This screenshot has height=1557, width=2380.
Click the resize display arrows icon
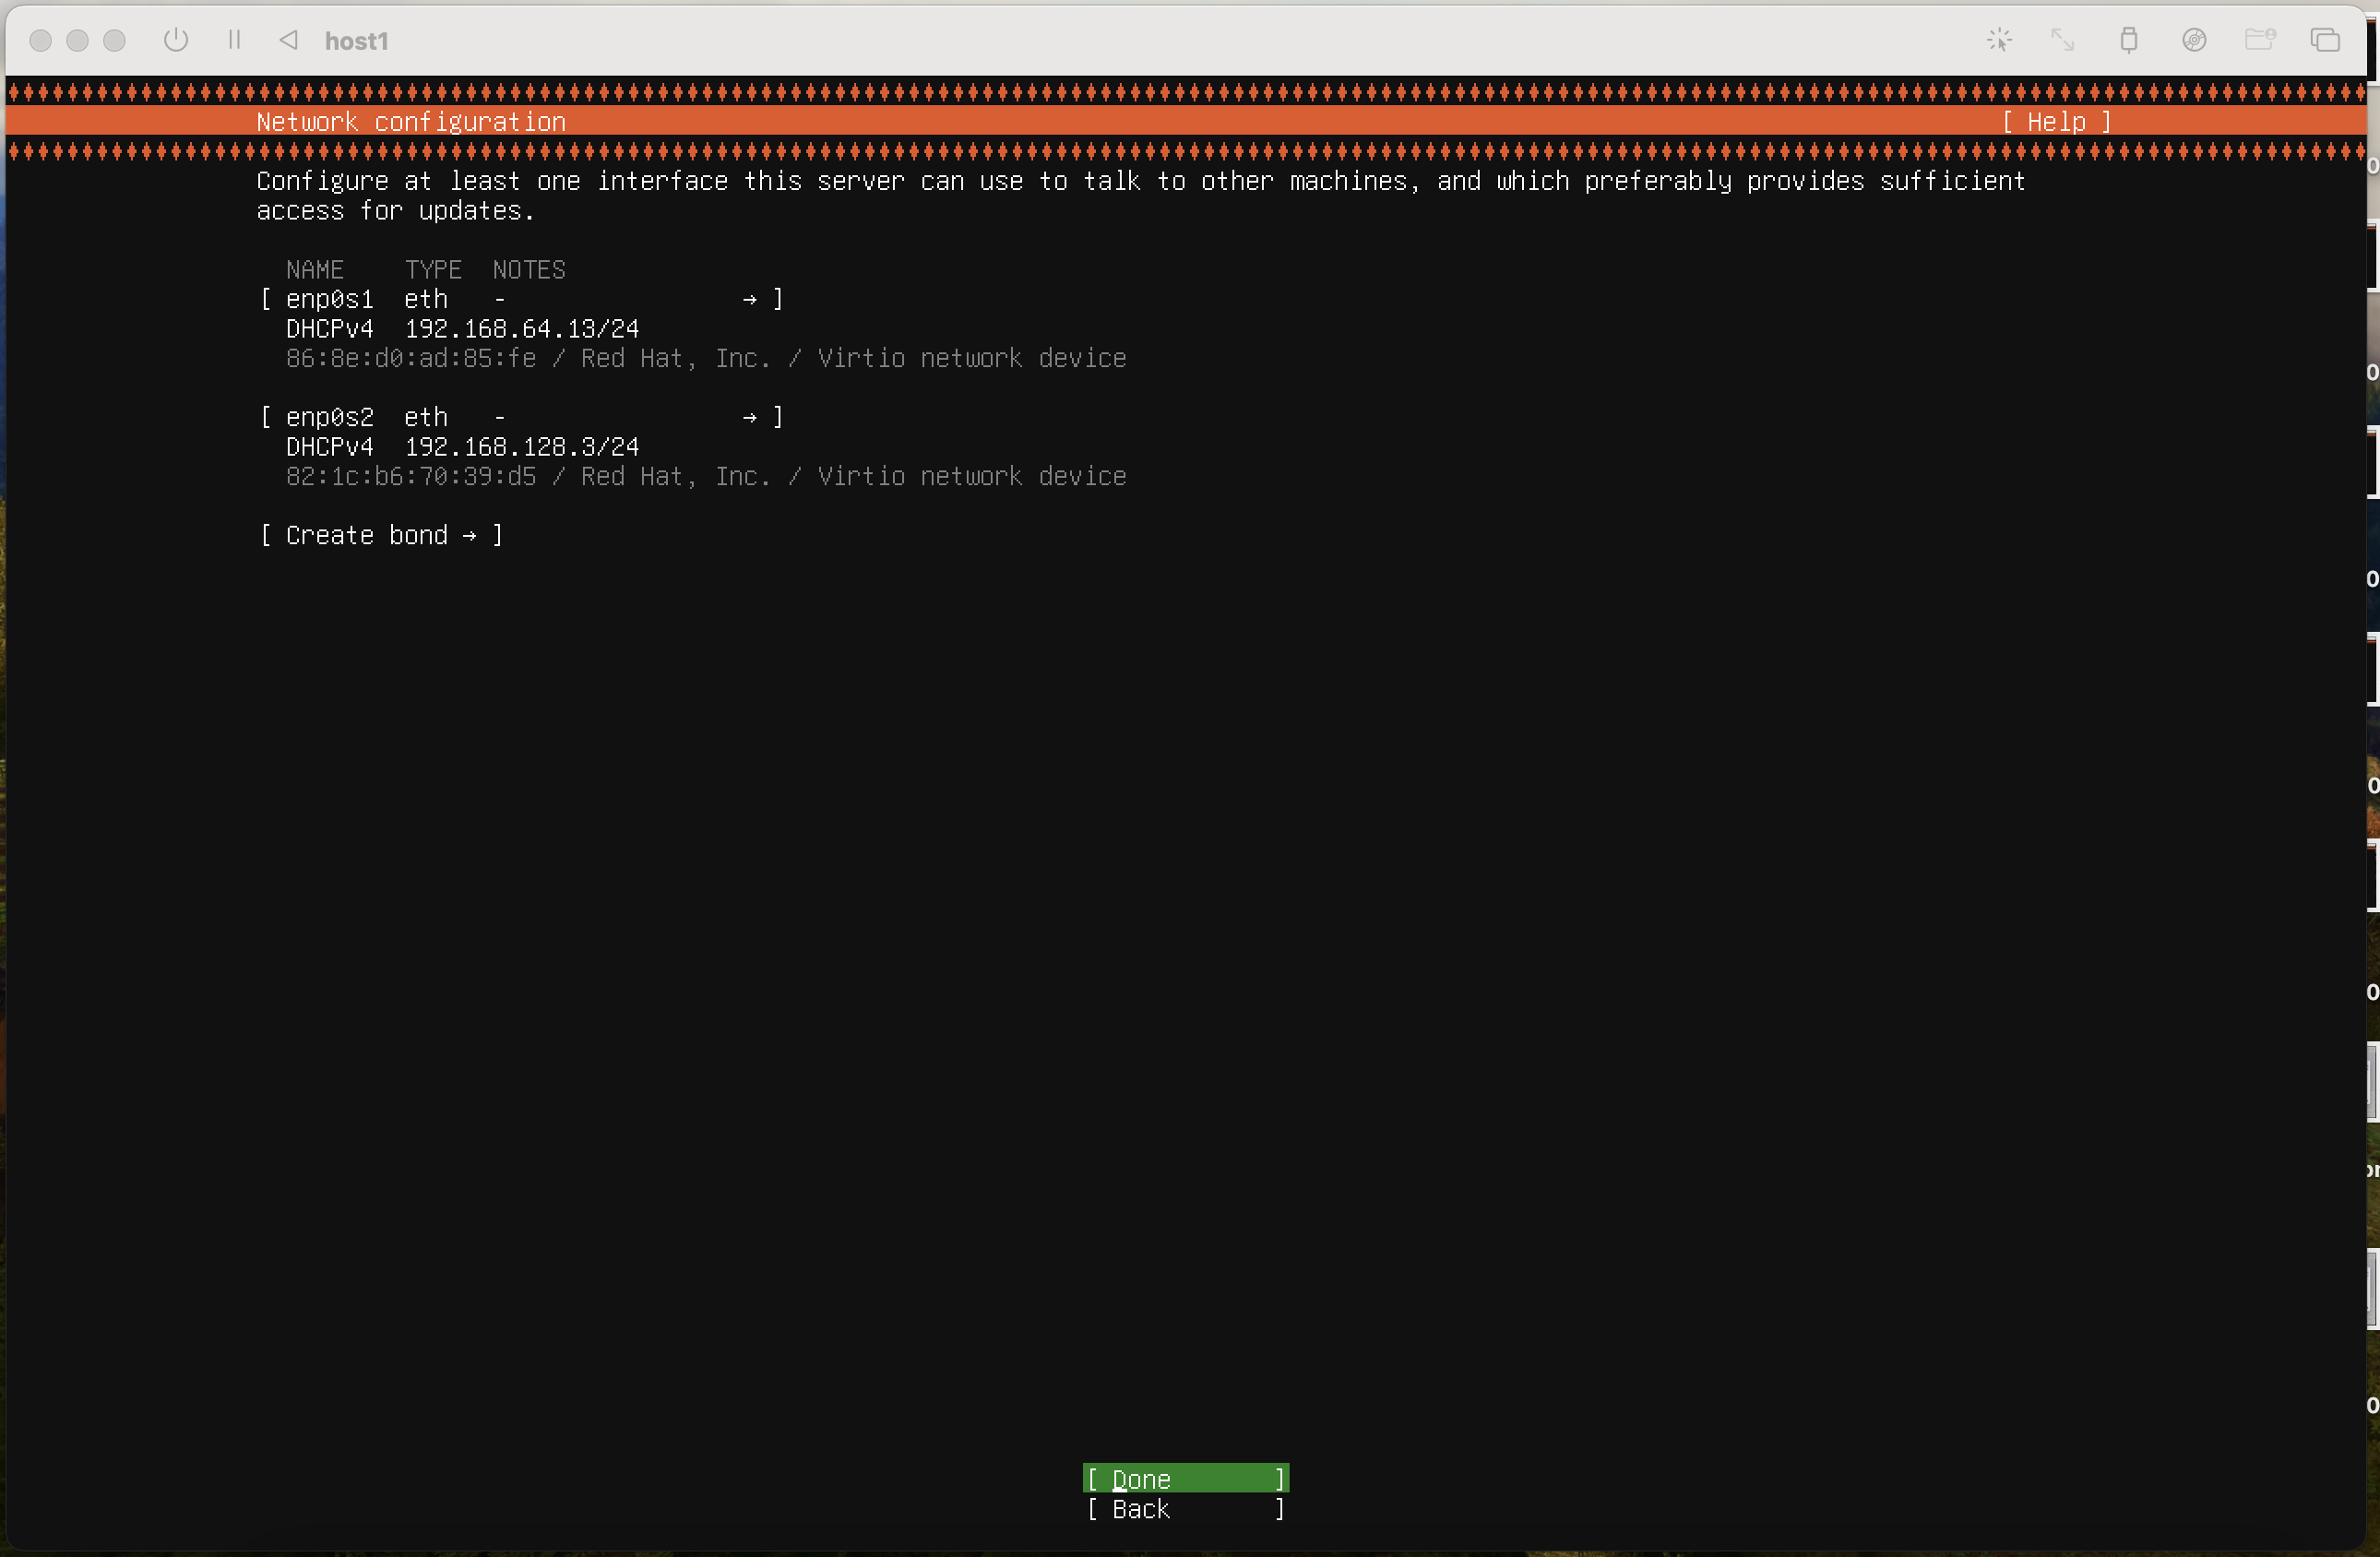point(2062,40)
